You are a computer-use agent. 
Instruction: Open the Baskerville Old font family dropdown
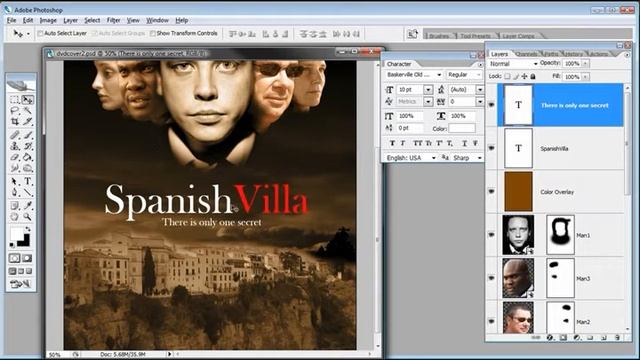click(439, 75)
